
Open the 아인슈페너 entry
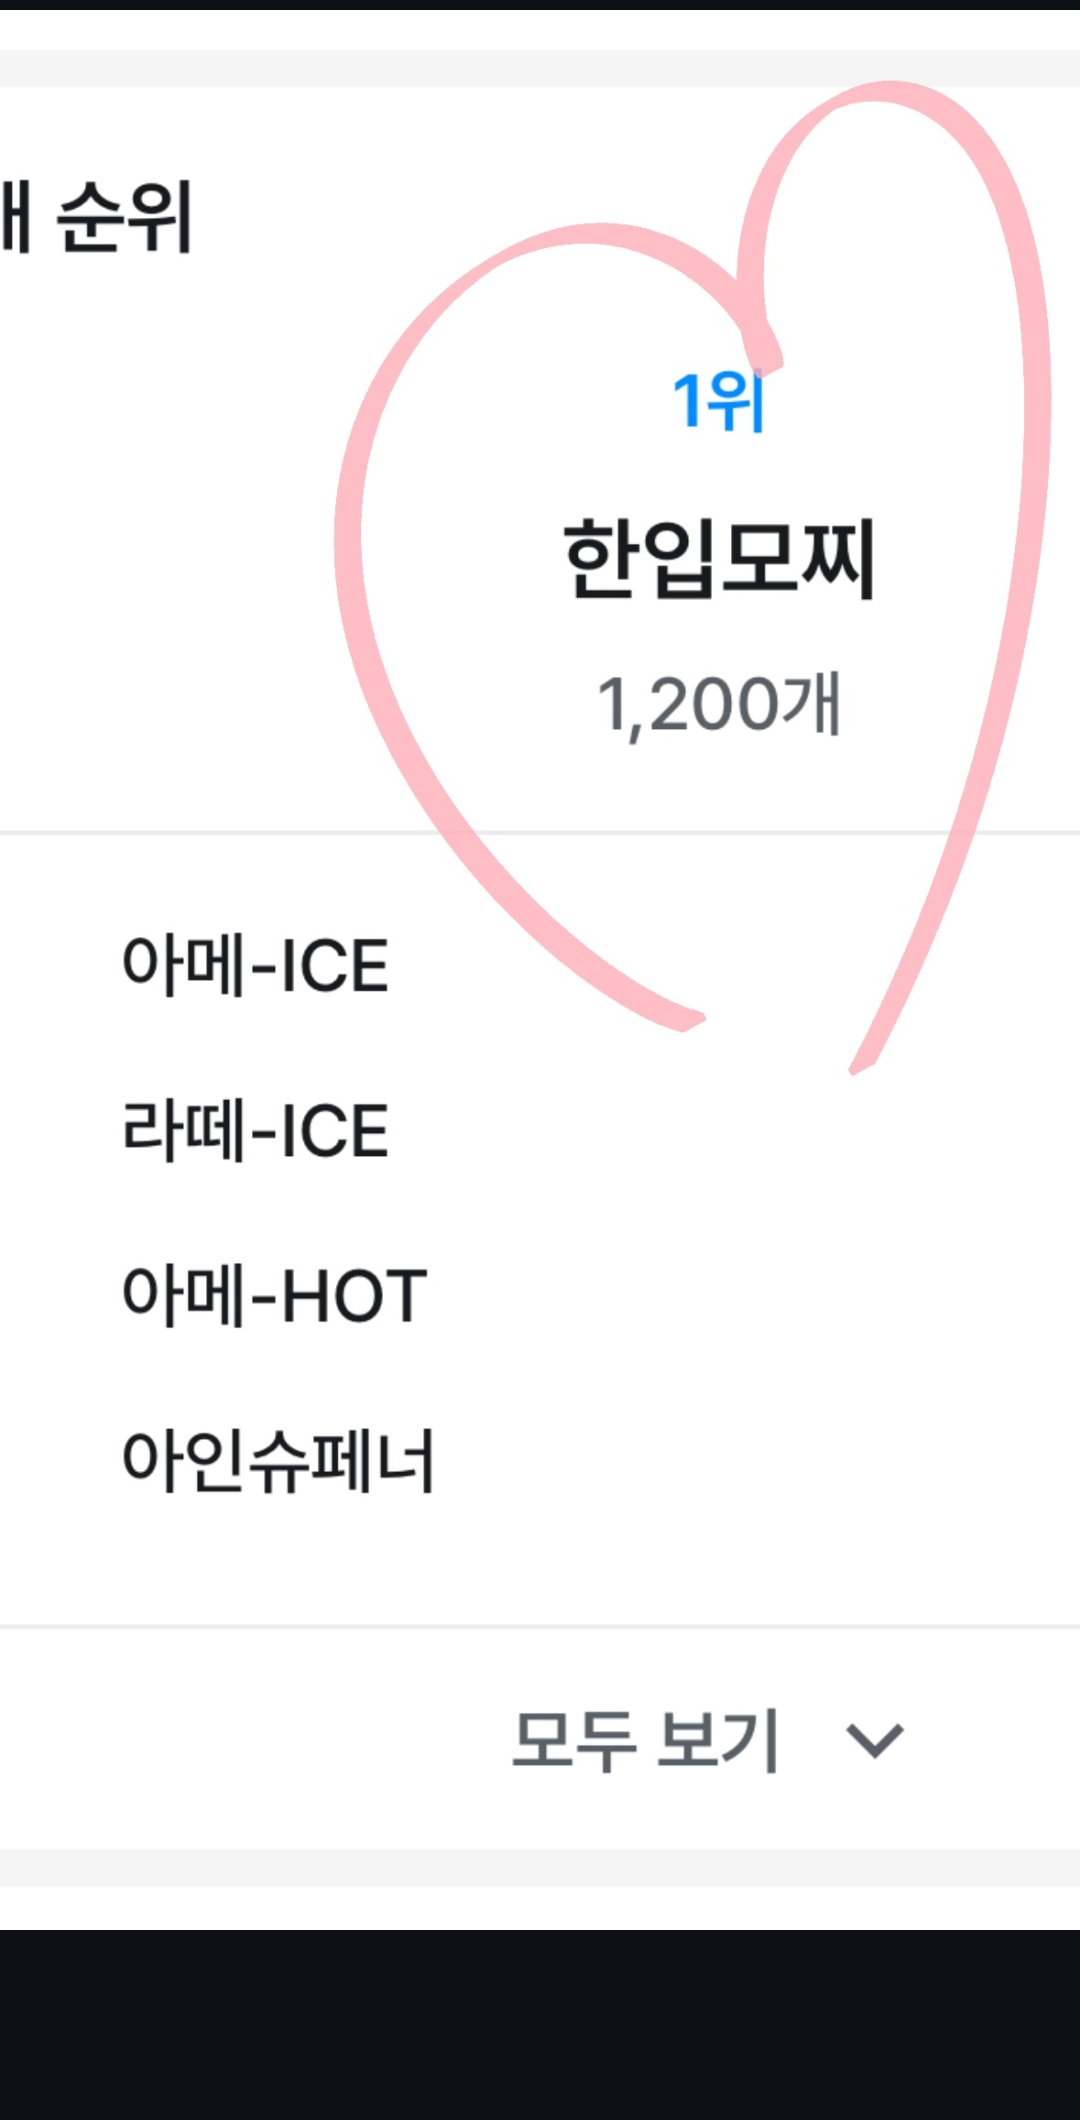click(278, 1461)
